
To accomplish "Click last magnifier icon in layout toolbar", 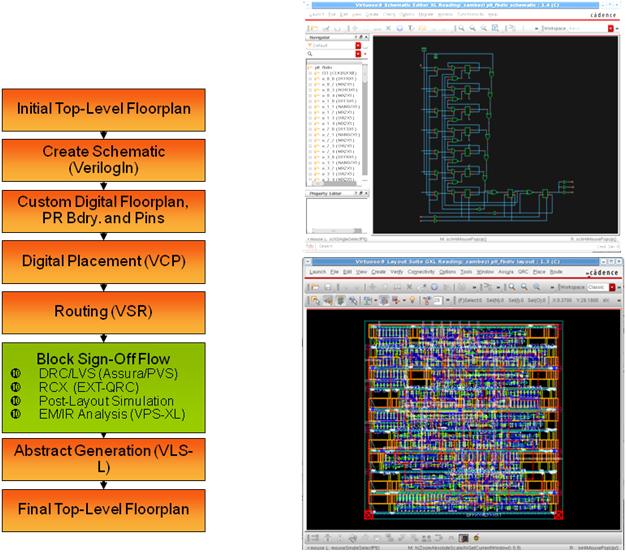I will tap(537, 287).
